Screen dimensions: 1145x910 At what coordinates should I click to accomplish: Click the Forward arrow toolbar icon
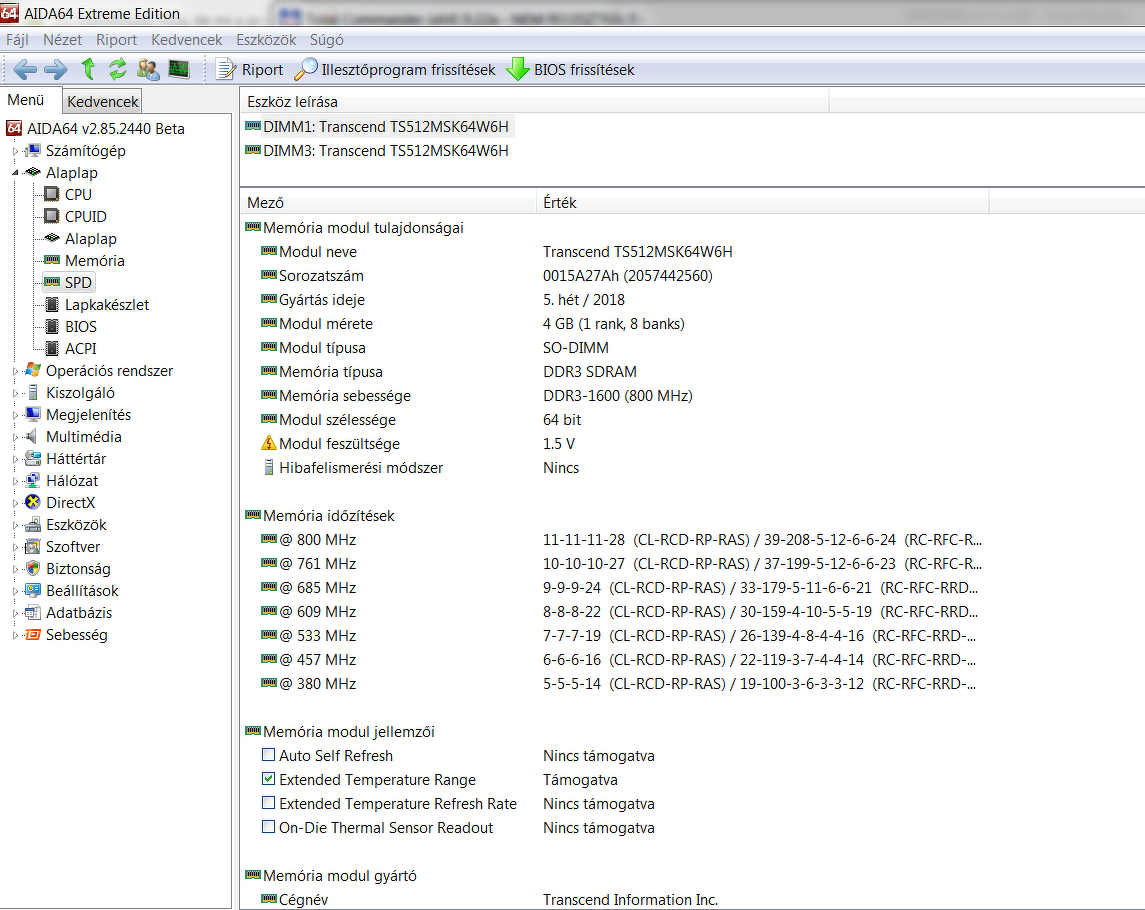pyautogui.click(x=55, y=70)
